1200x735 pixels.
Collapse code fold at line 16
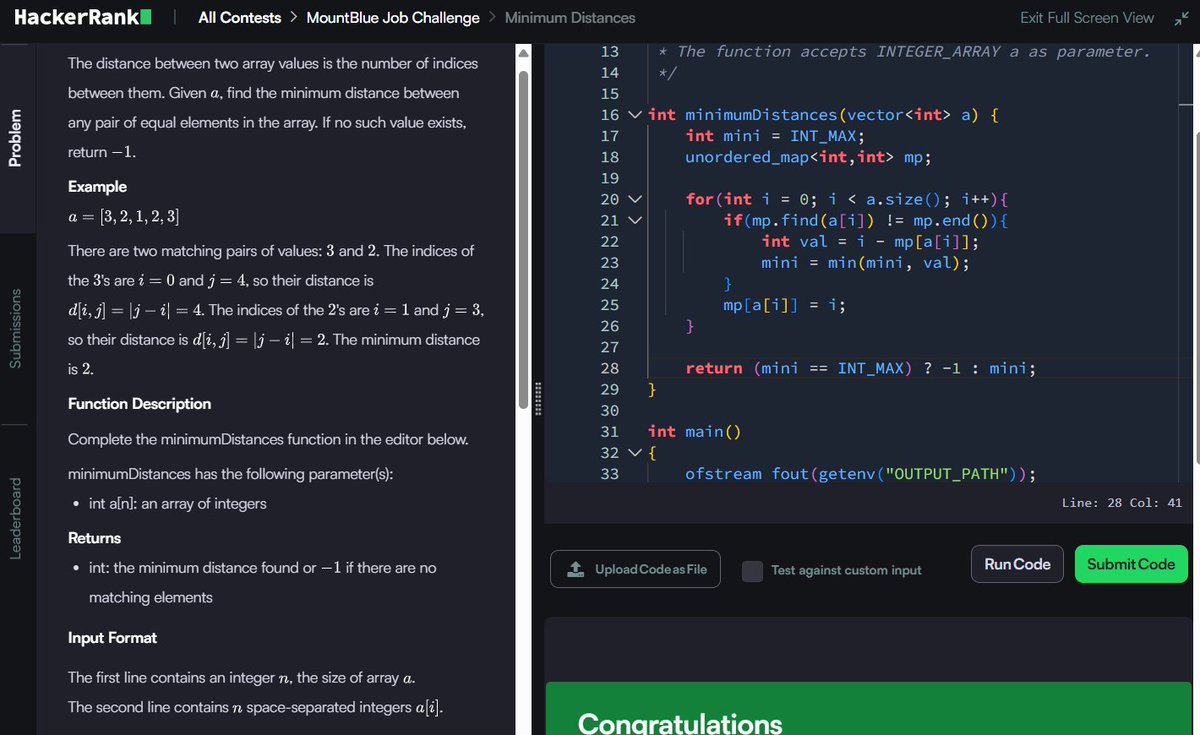[x=636, y=115]
